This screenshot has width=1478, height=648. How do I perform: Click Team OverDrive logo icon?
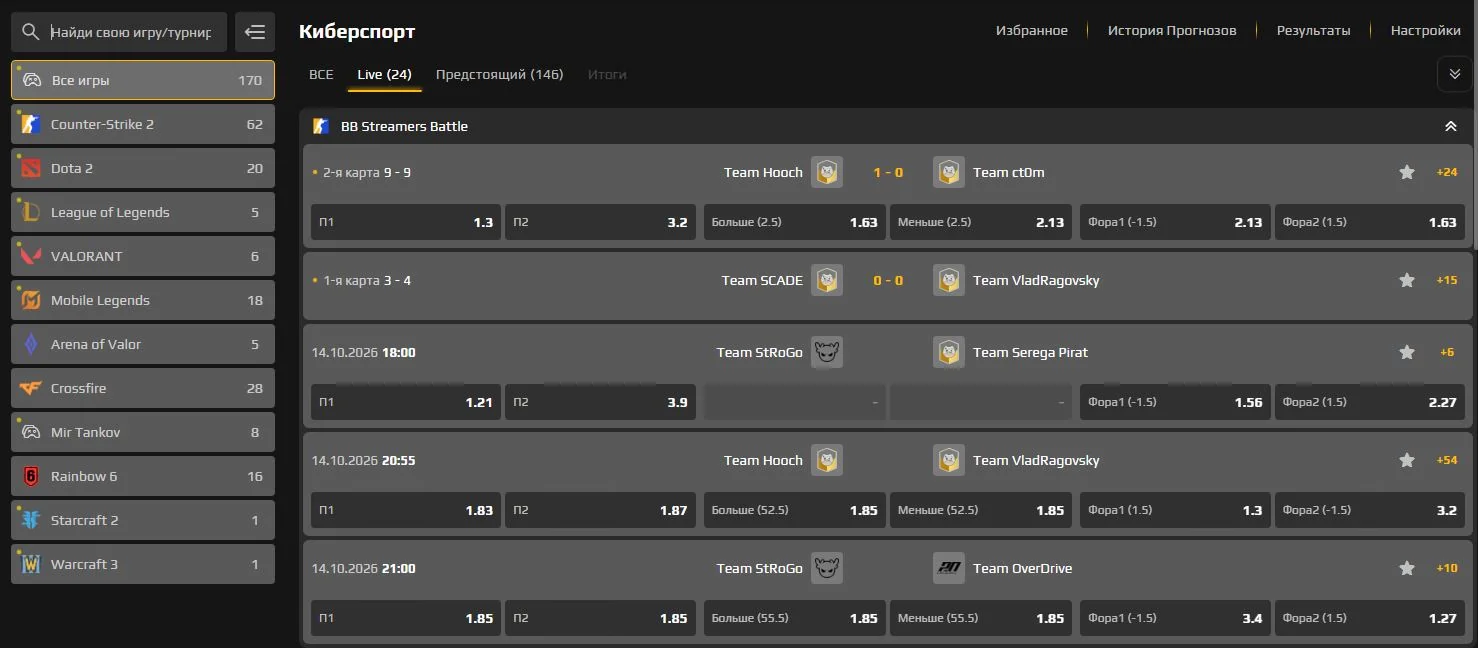(949, 568)
